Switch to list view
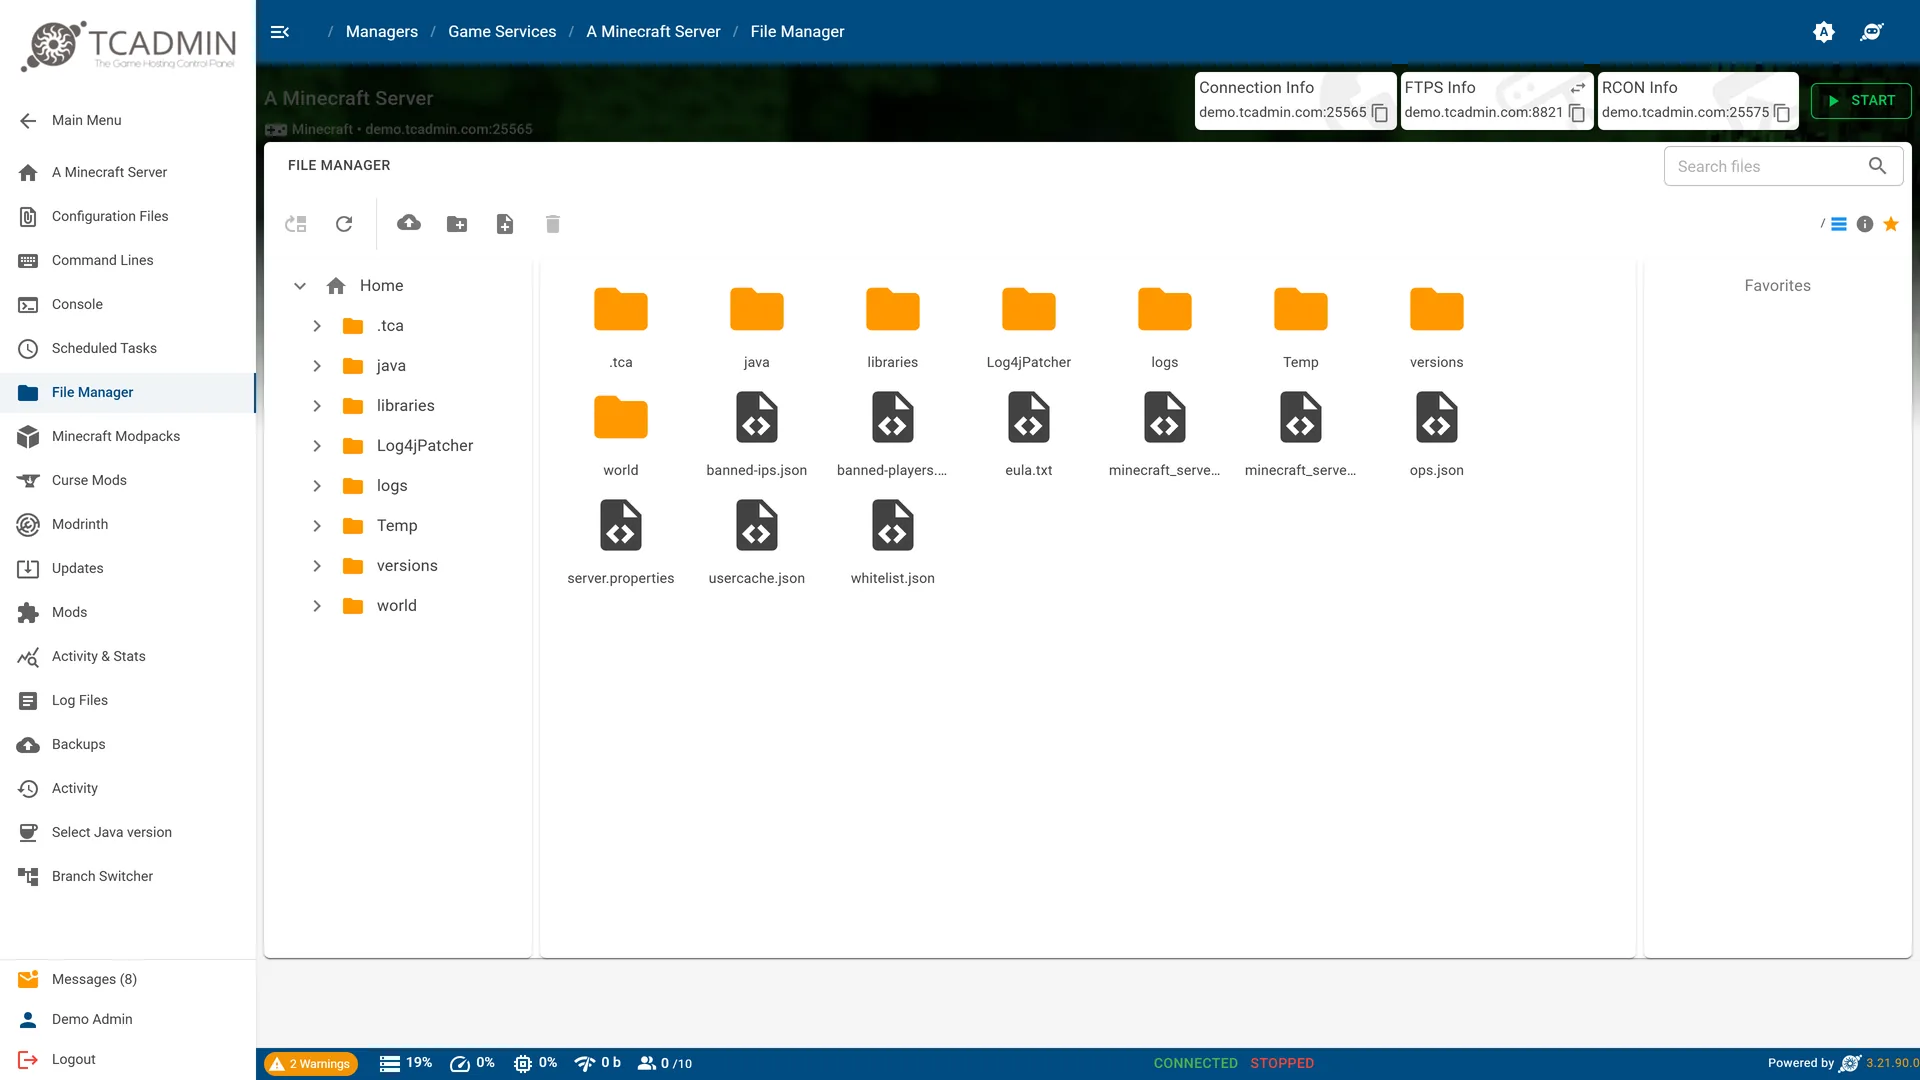The image size is (1920, 1080). coord(1839,224)
